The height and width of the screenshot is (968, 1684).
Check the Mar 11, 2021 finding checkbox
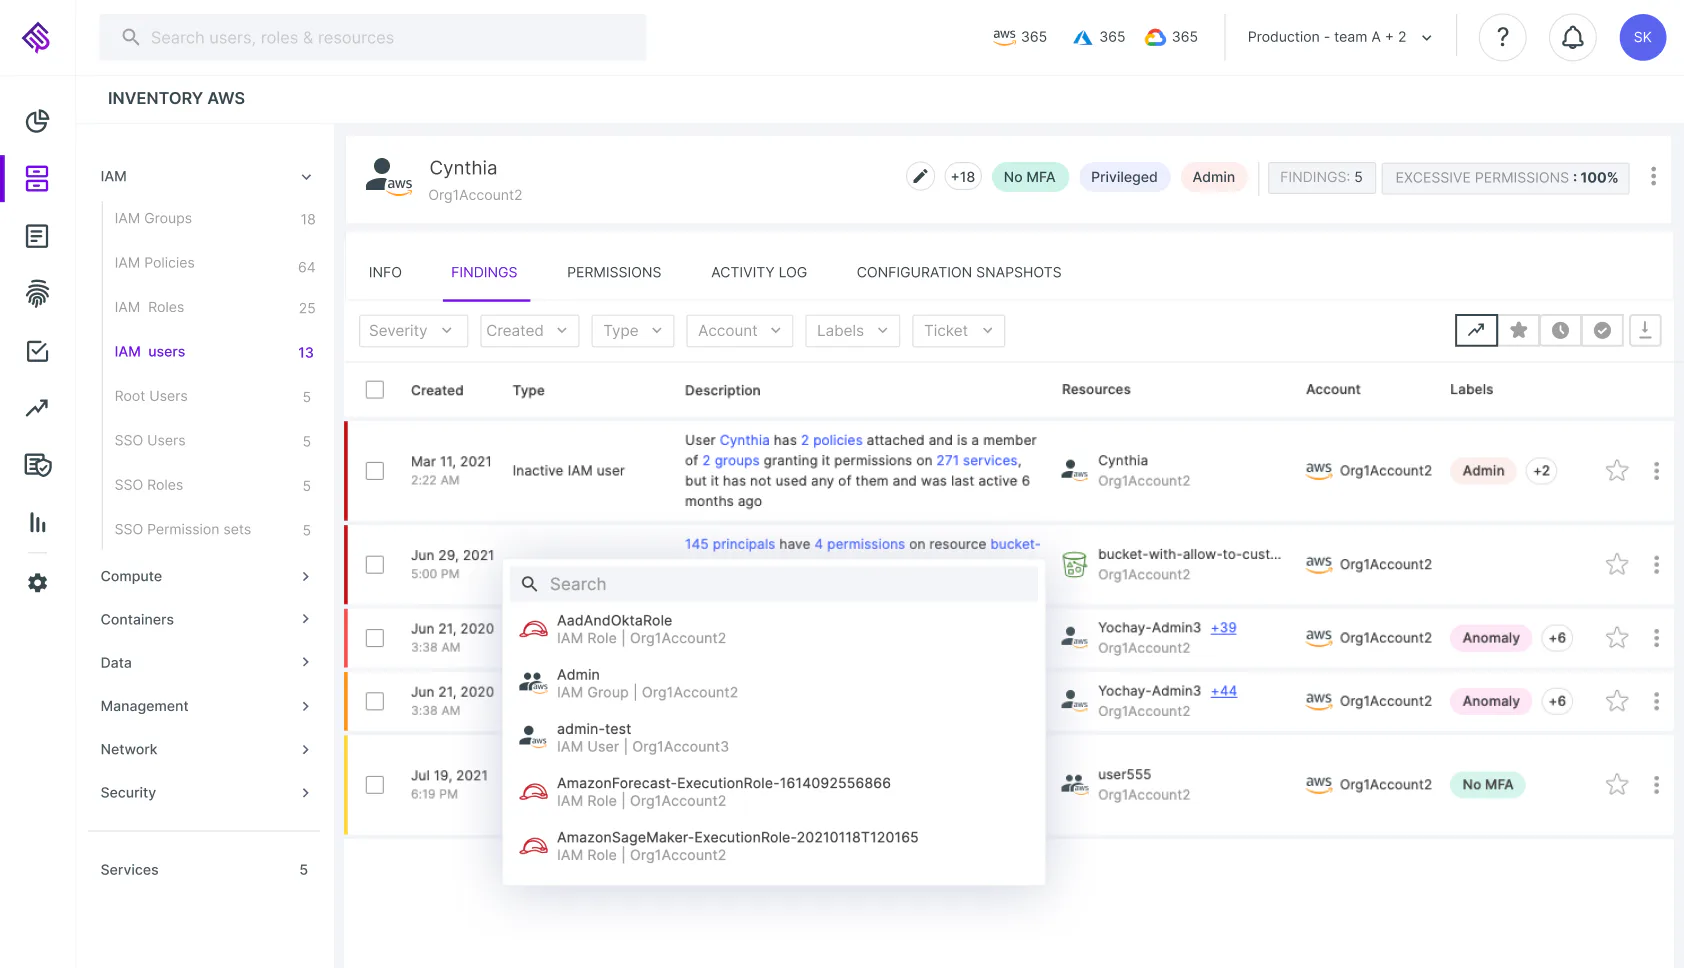375,470
